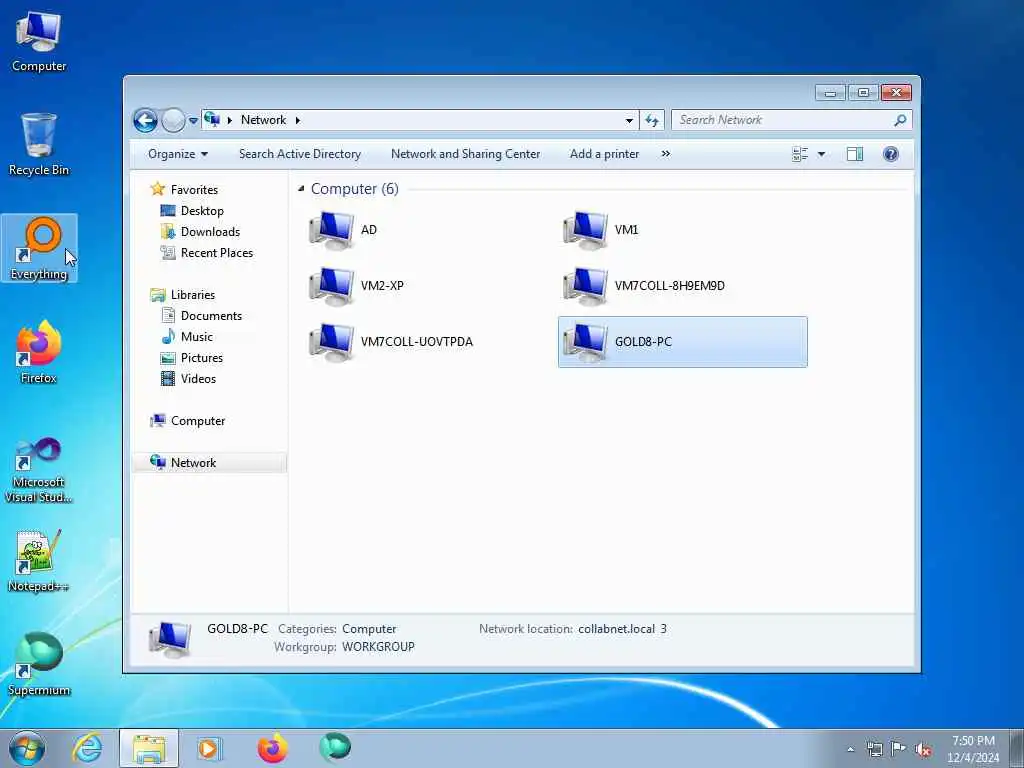This screenshot has width=1024, height=768.
Task: Select Notepad++ desktop shortcut
Action: [x=39, y=561]
